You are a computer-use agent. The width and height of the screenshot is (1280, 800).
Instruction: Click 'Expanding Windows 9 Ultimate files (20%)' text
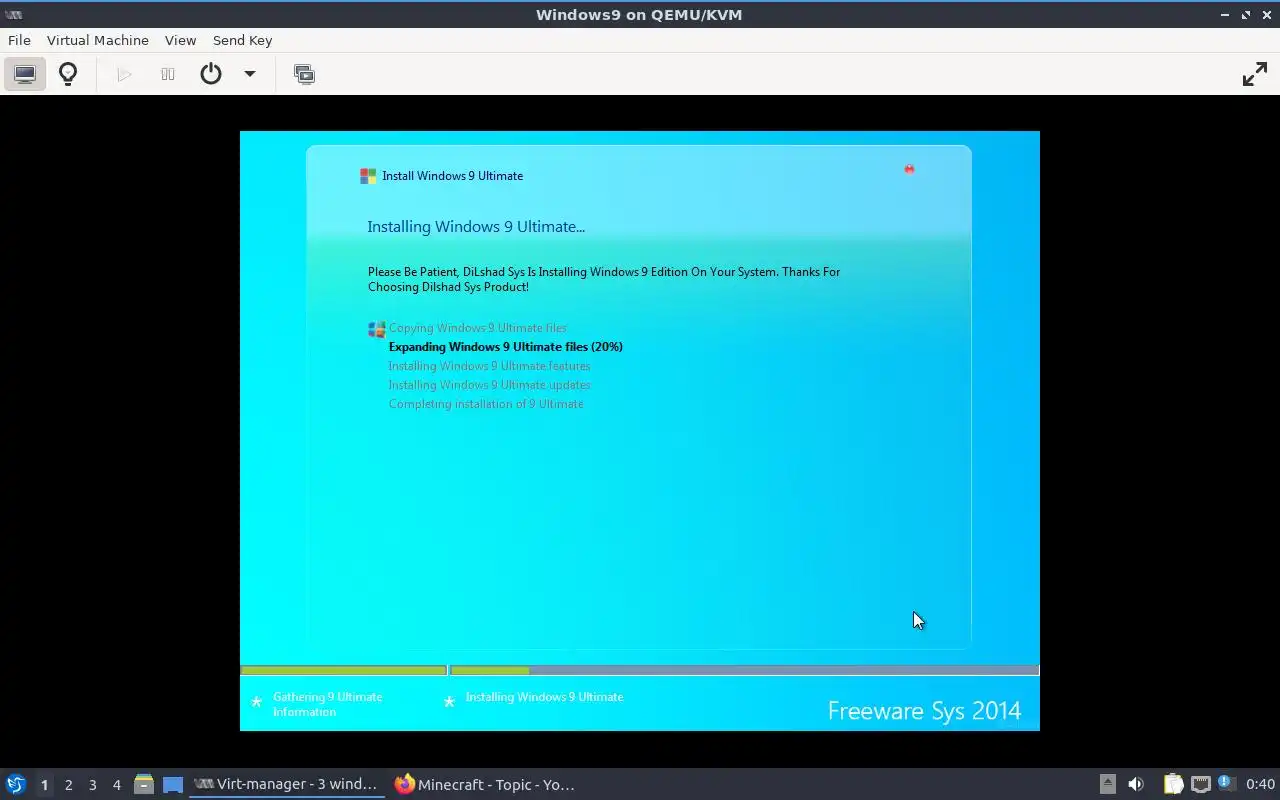505,347
